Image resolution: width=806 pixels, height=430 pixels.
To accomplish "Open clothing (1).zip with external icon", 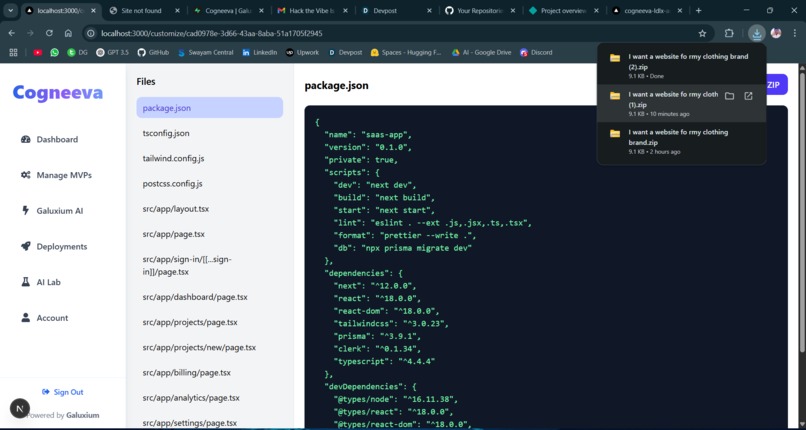I will (748, 96).
